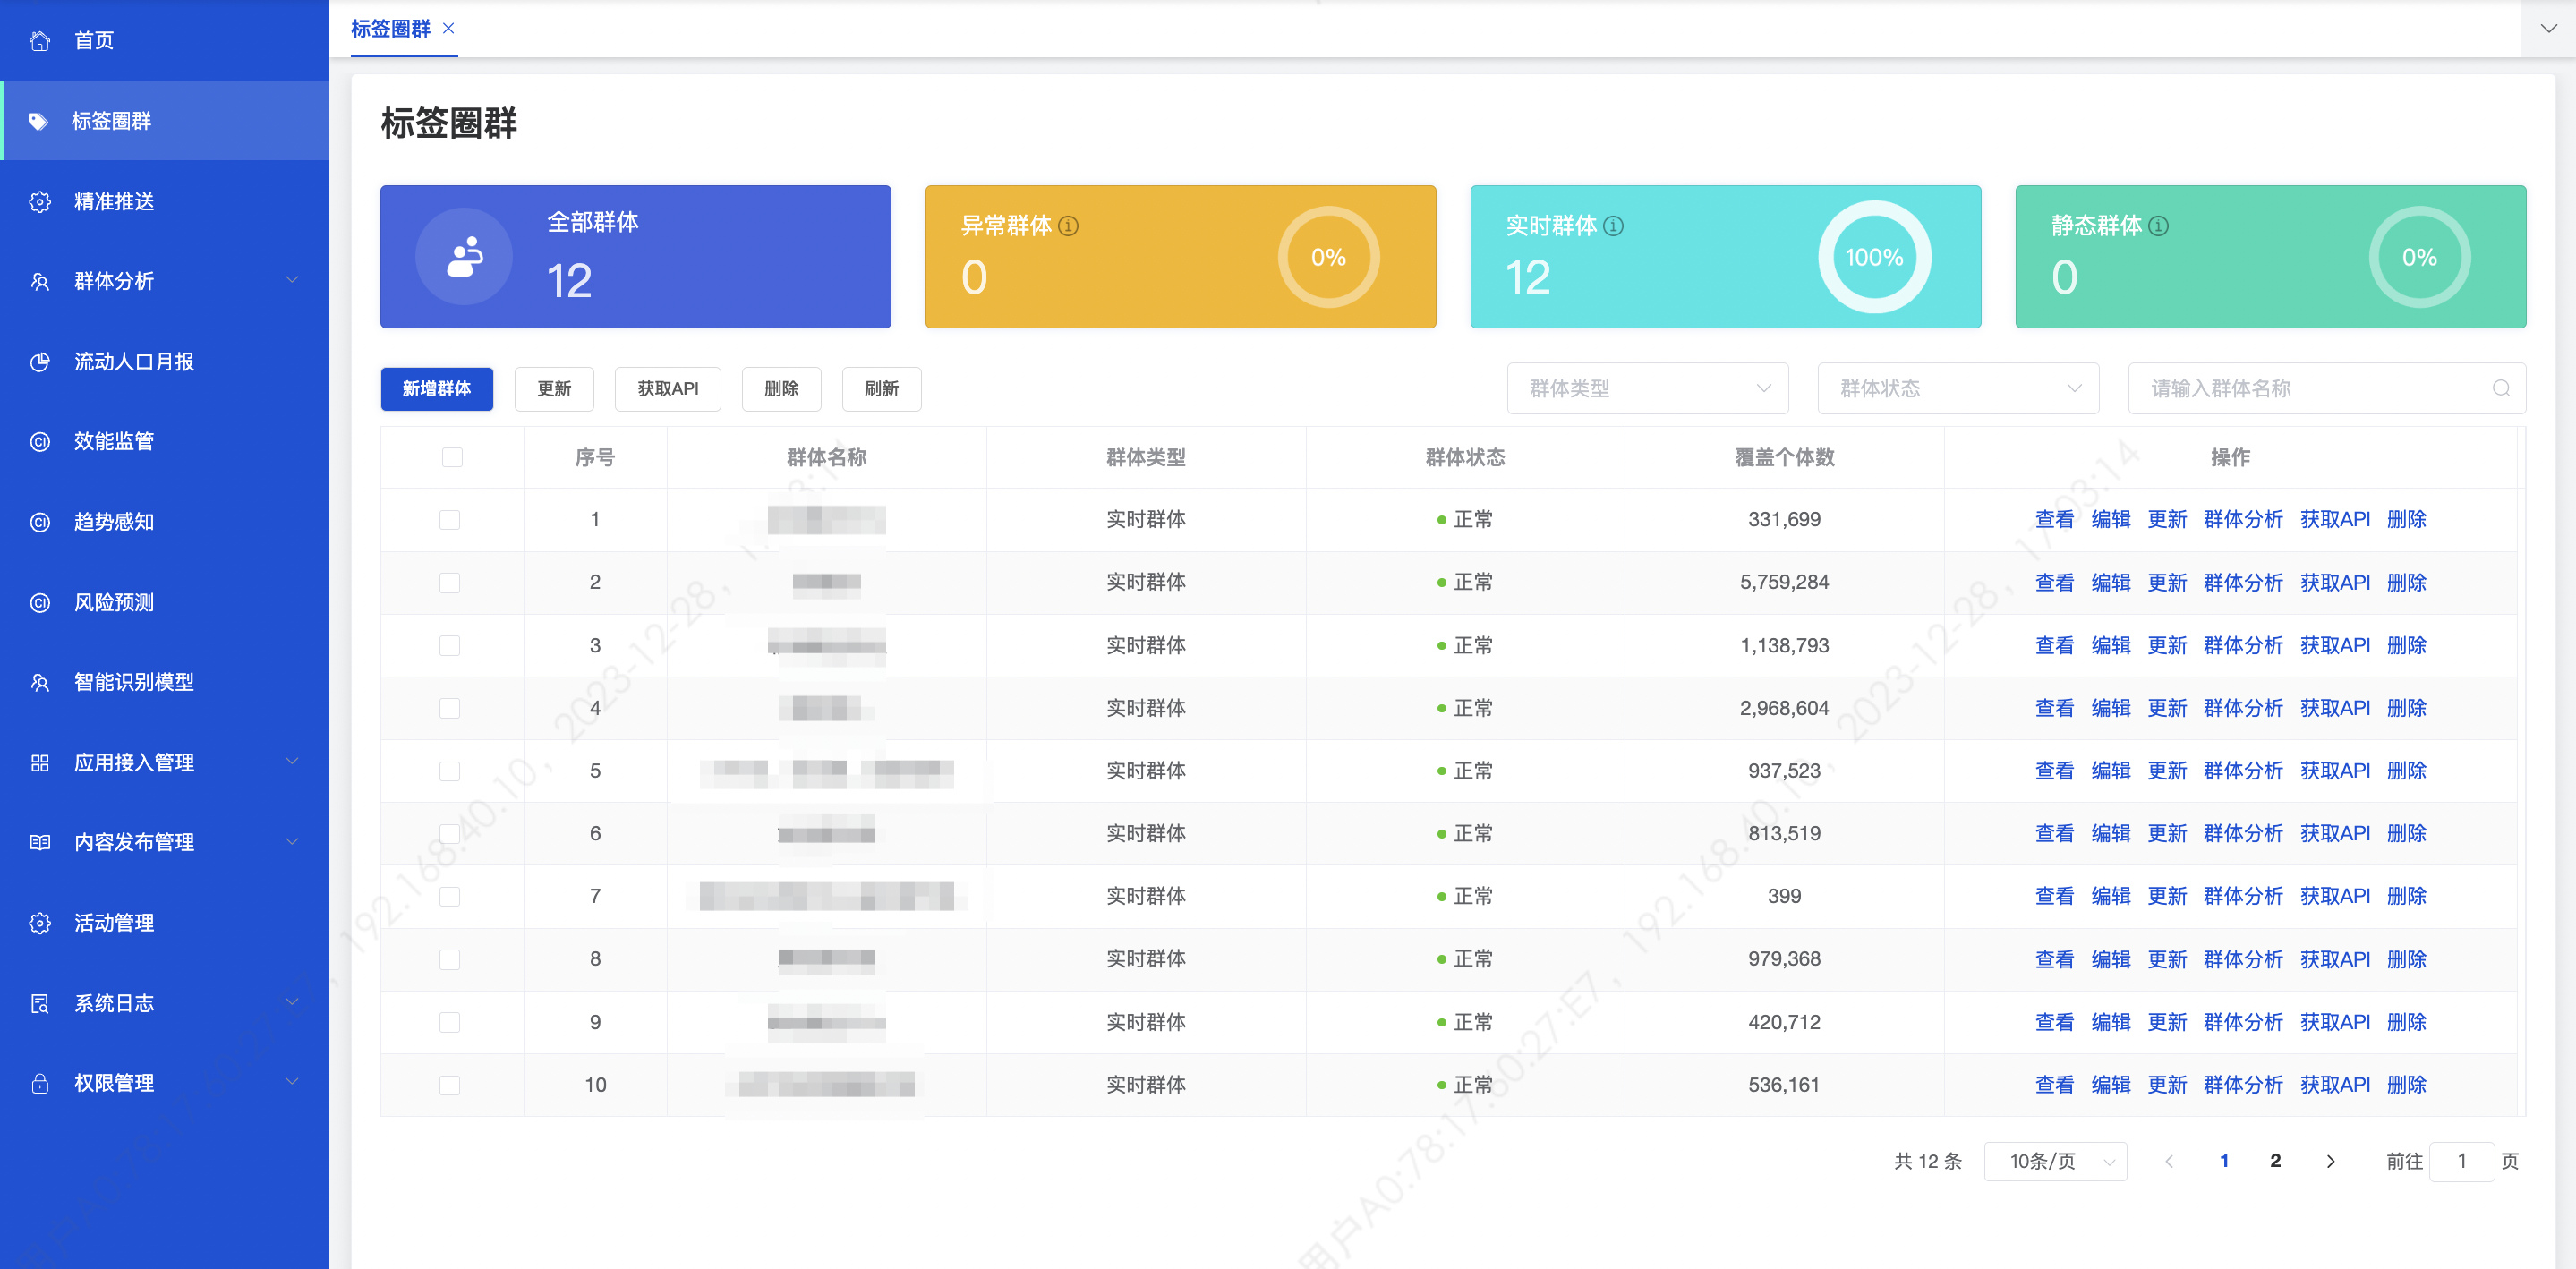Click the info icon next to 异常群体
2576x1269 pixels.
click(1068, 226)
